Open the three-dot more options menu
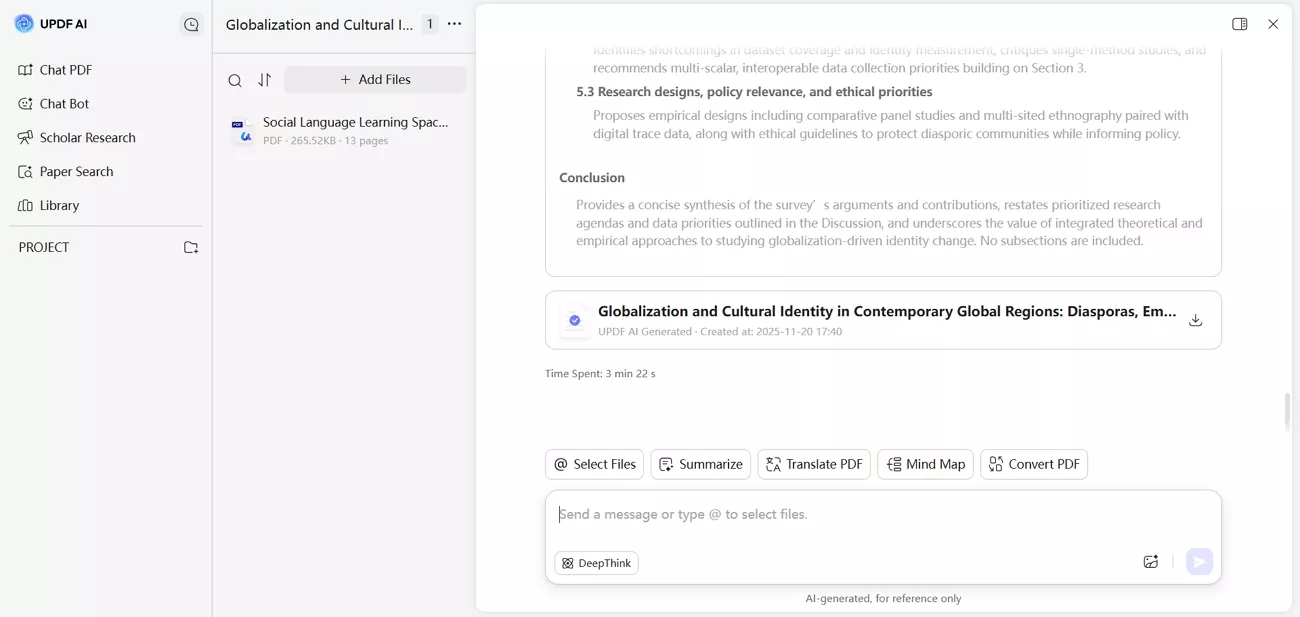Screen dimensions: 1300x617 pos(455,24)
